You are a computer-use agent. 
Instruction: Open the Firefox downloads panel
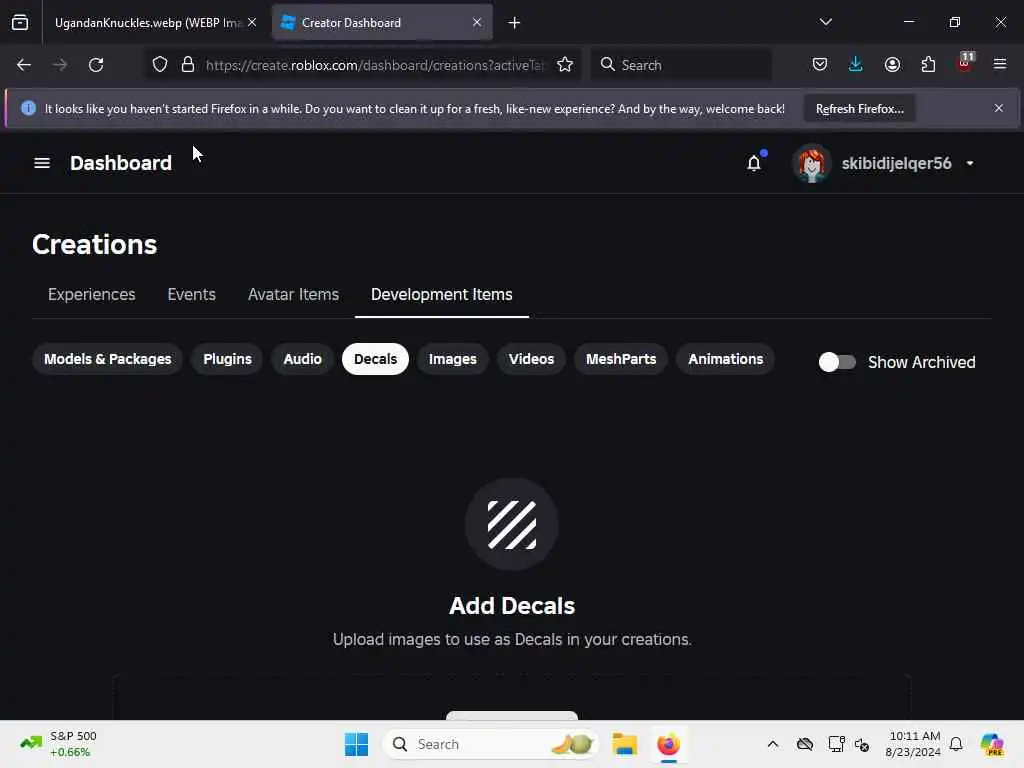click(856, 65)
